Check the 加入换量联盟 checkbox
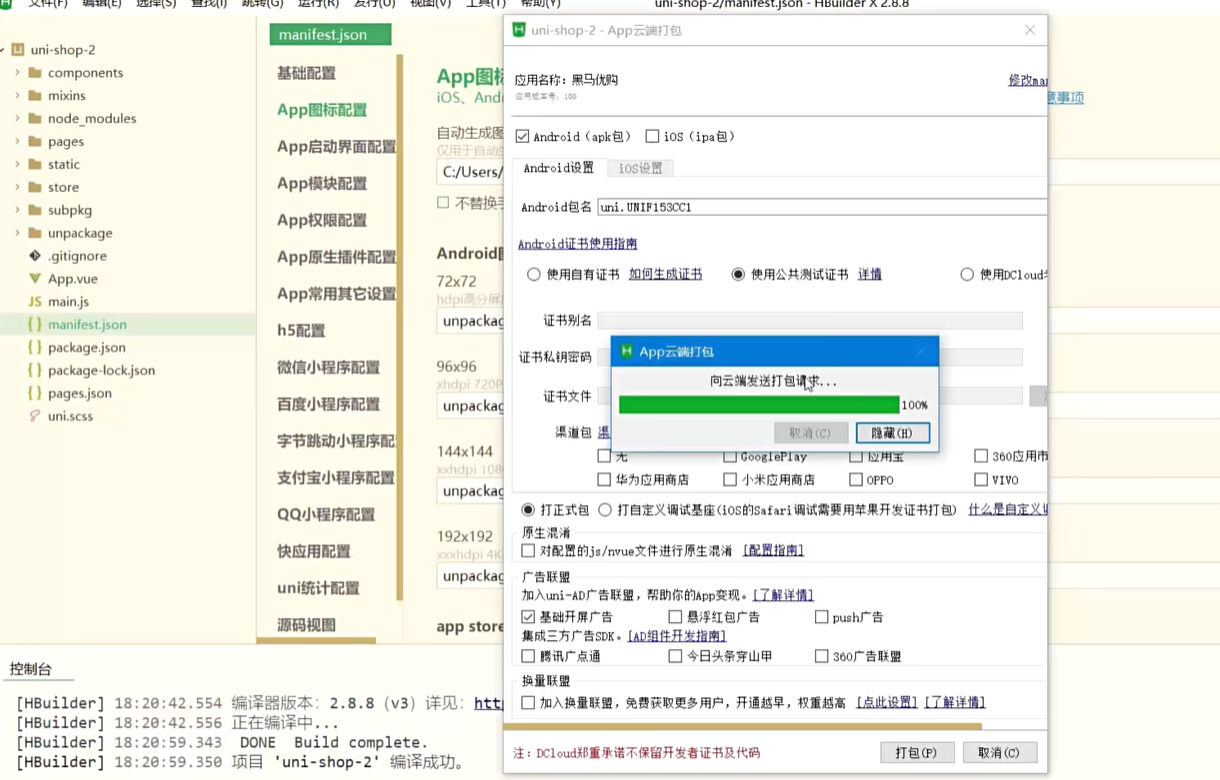This screenshot has height=780, width=1220. pos(528,703)
